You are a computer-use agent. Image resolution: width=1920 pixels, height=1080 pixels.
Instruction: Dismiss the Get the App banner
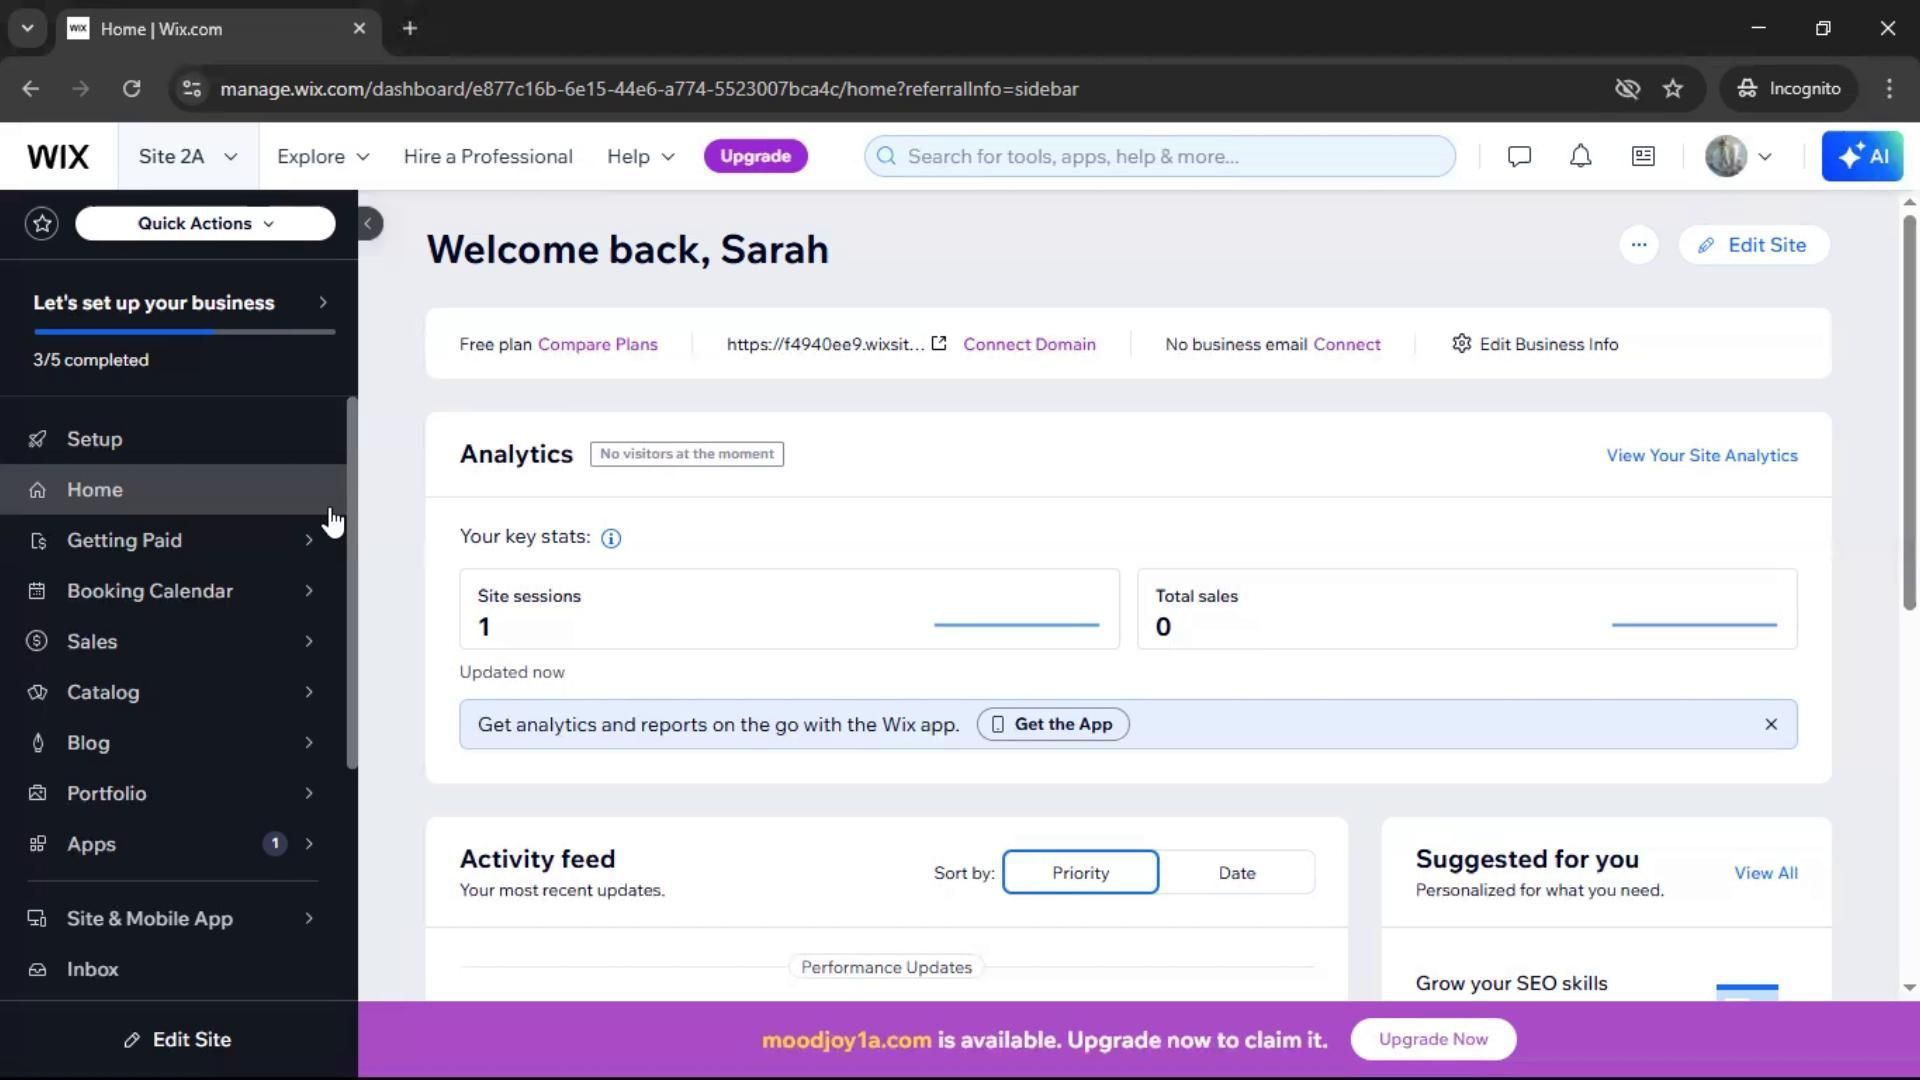1770,724
